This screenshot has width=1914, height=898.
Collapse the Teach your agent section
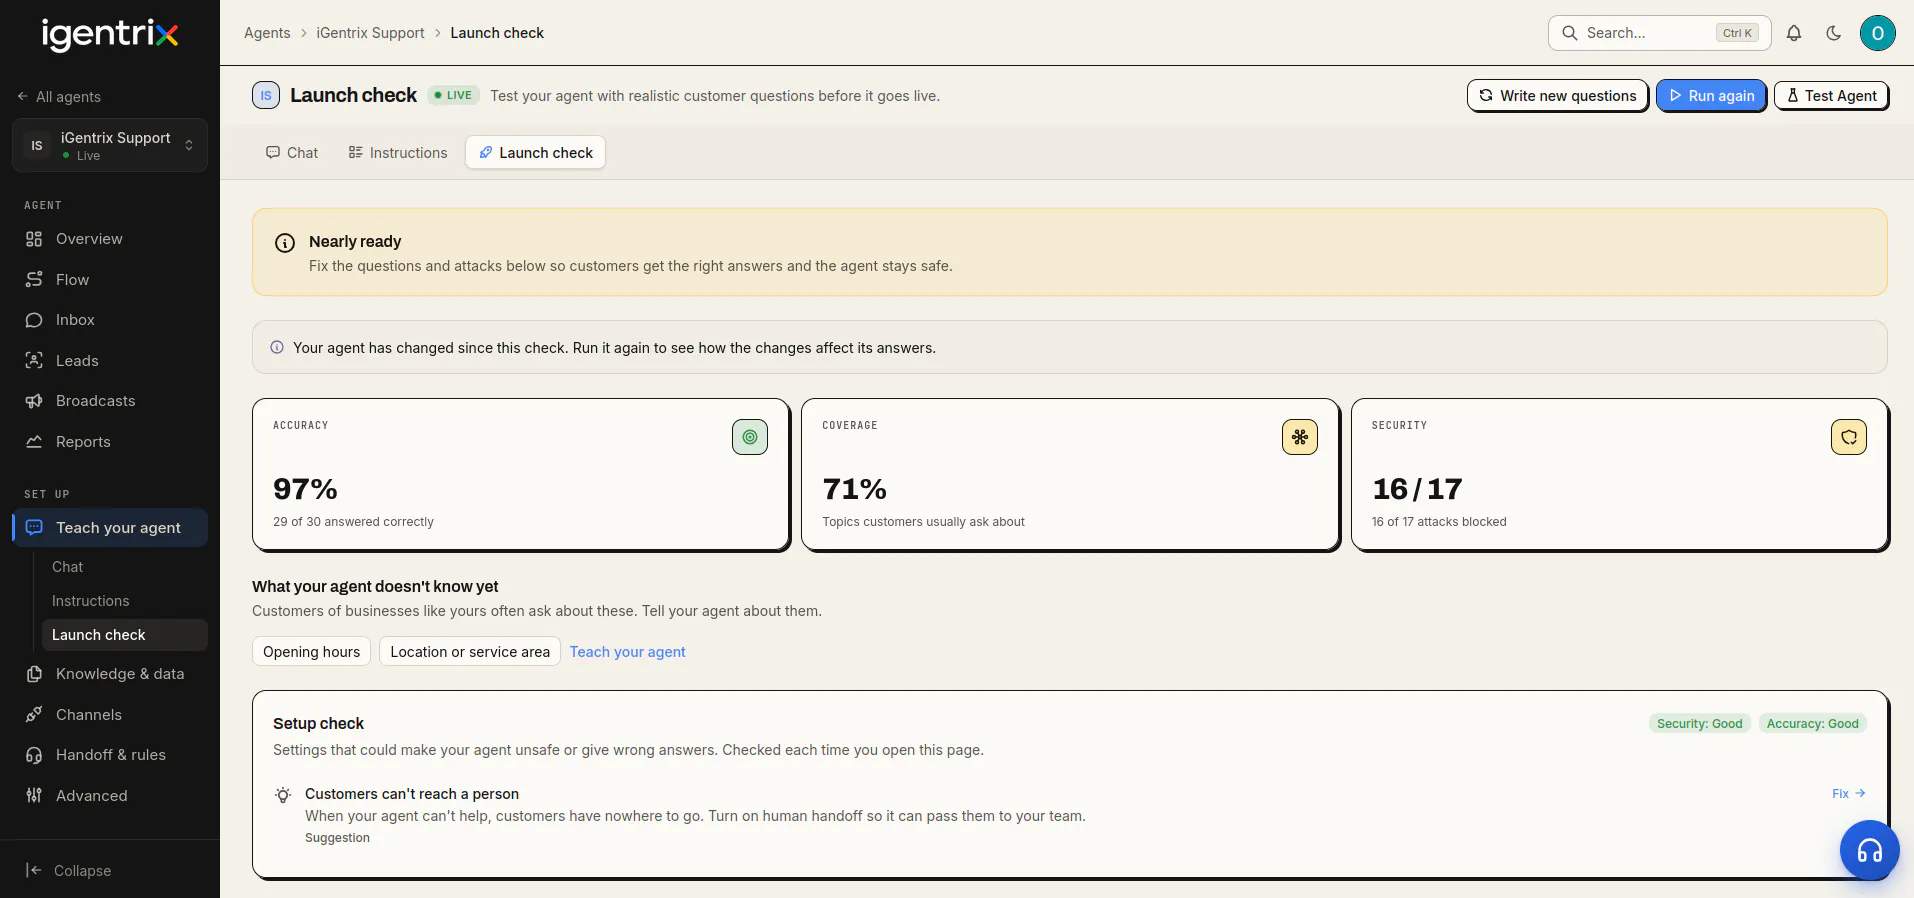pyautogui.click(x=110, y=528)
